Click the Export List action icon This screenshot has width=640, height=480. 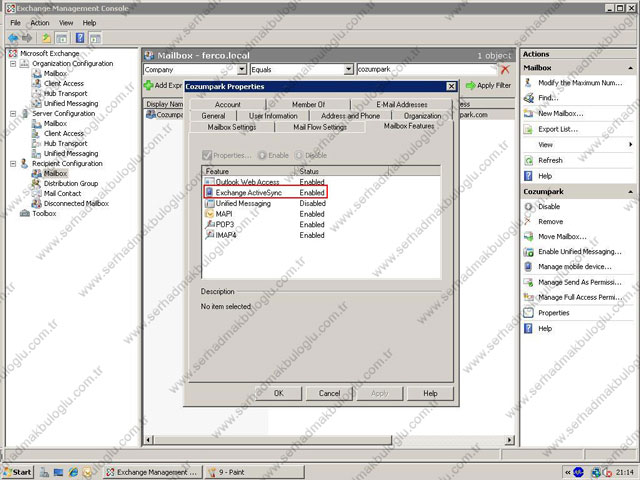[x=529, y=129]
